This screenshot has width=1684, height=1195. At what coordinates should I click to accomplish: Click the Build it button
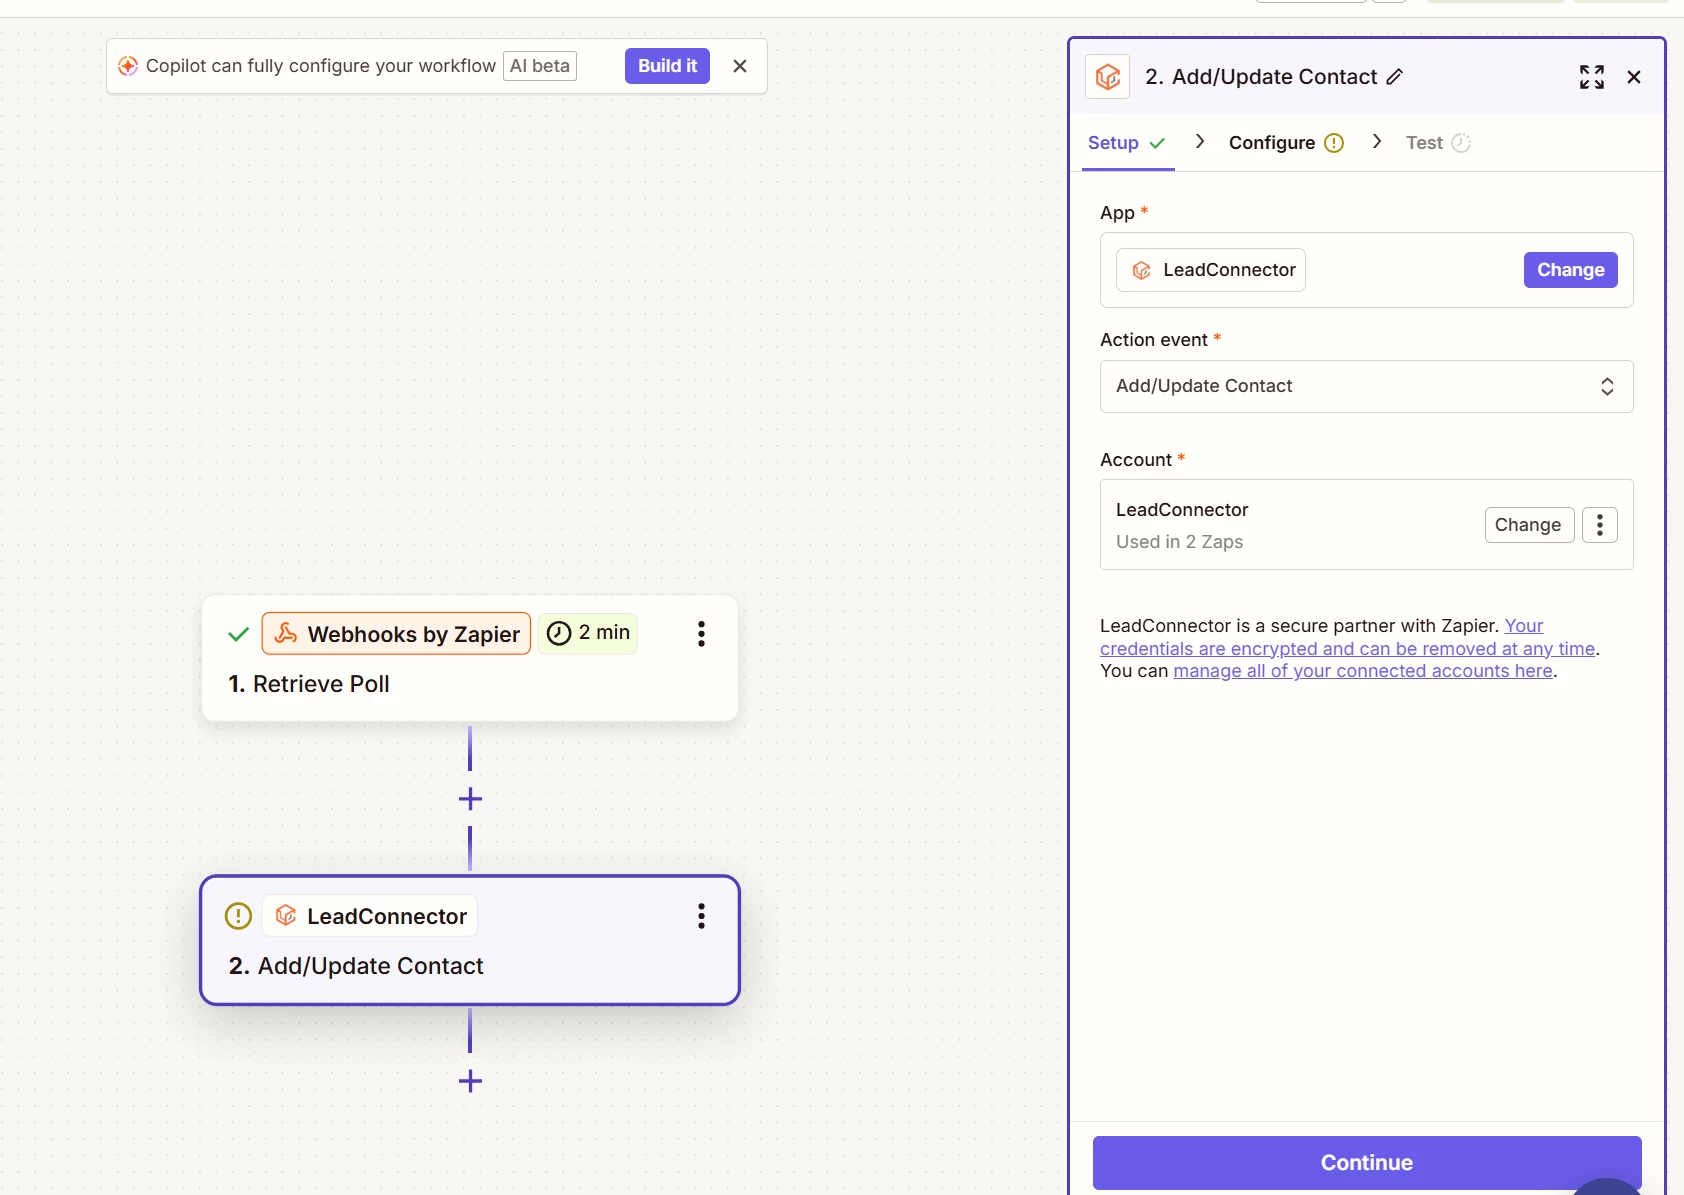pos(667,66)
